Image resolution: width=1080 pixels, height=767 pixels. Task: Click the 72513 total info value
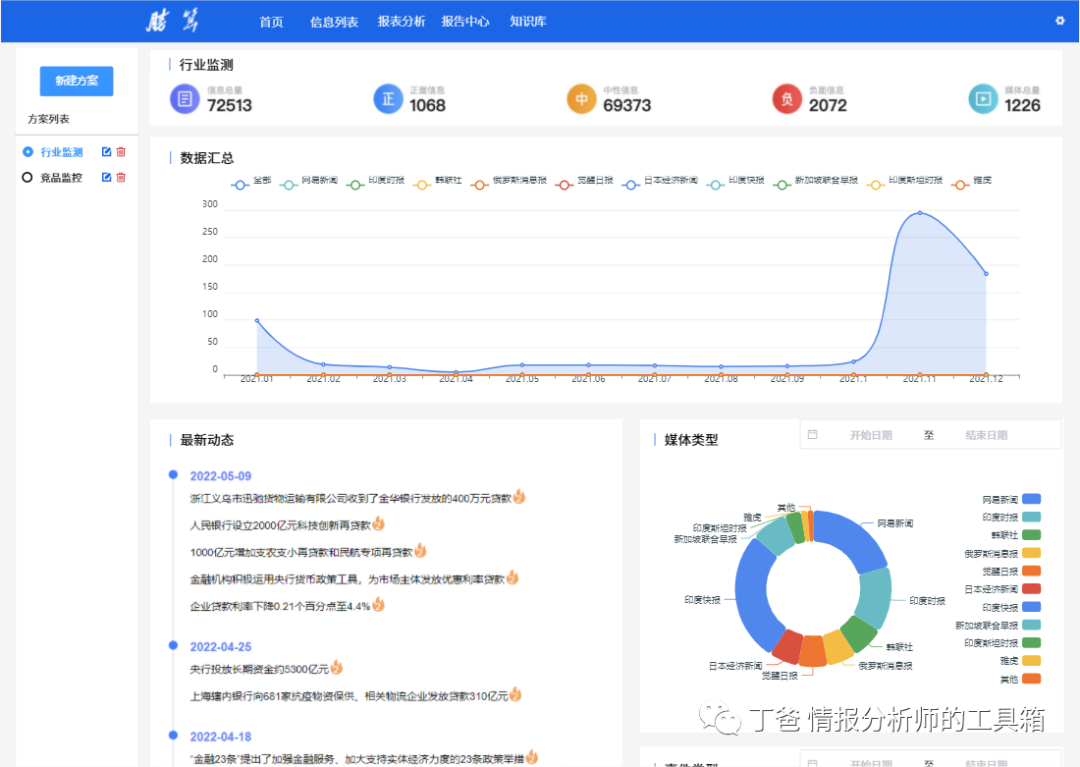(x=229, y=105)
